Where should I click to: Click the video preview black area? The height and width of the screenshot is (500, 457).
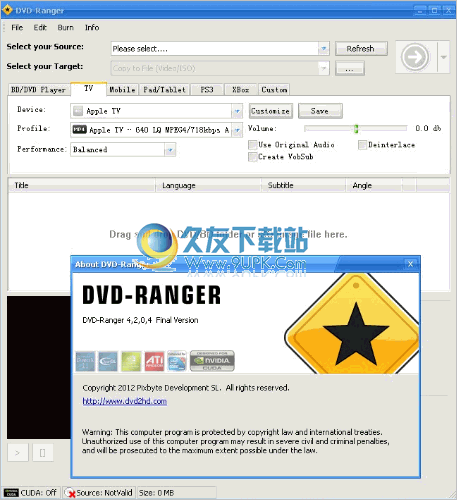click(x=39, y=367)
